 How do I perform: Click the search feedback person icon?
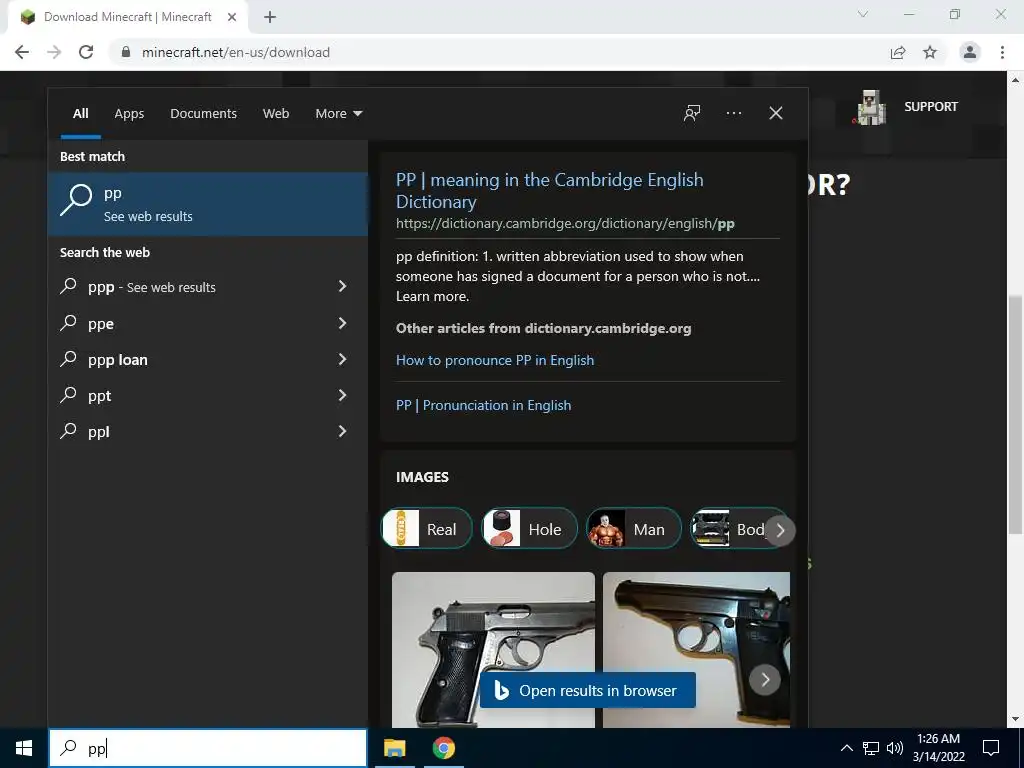tap(692, 113)
